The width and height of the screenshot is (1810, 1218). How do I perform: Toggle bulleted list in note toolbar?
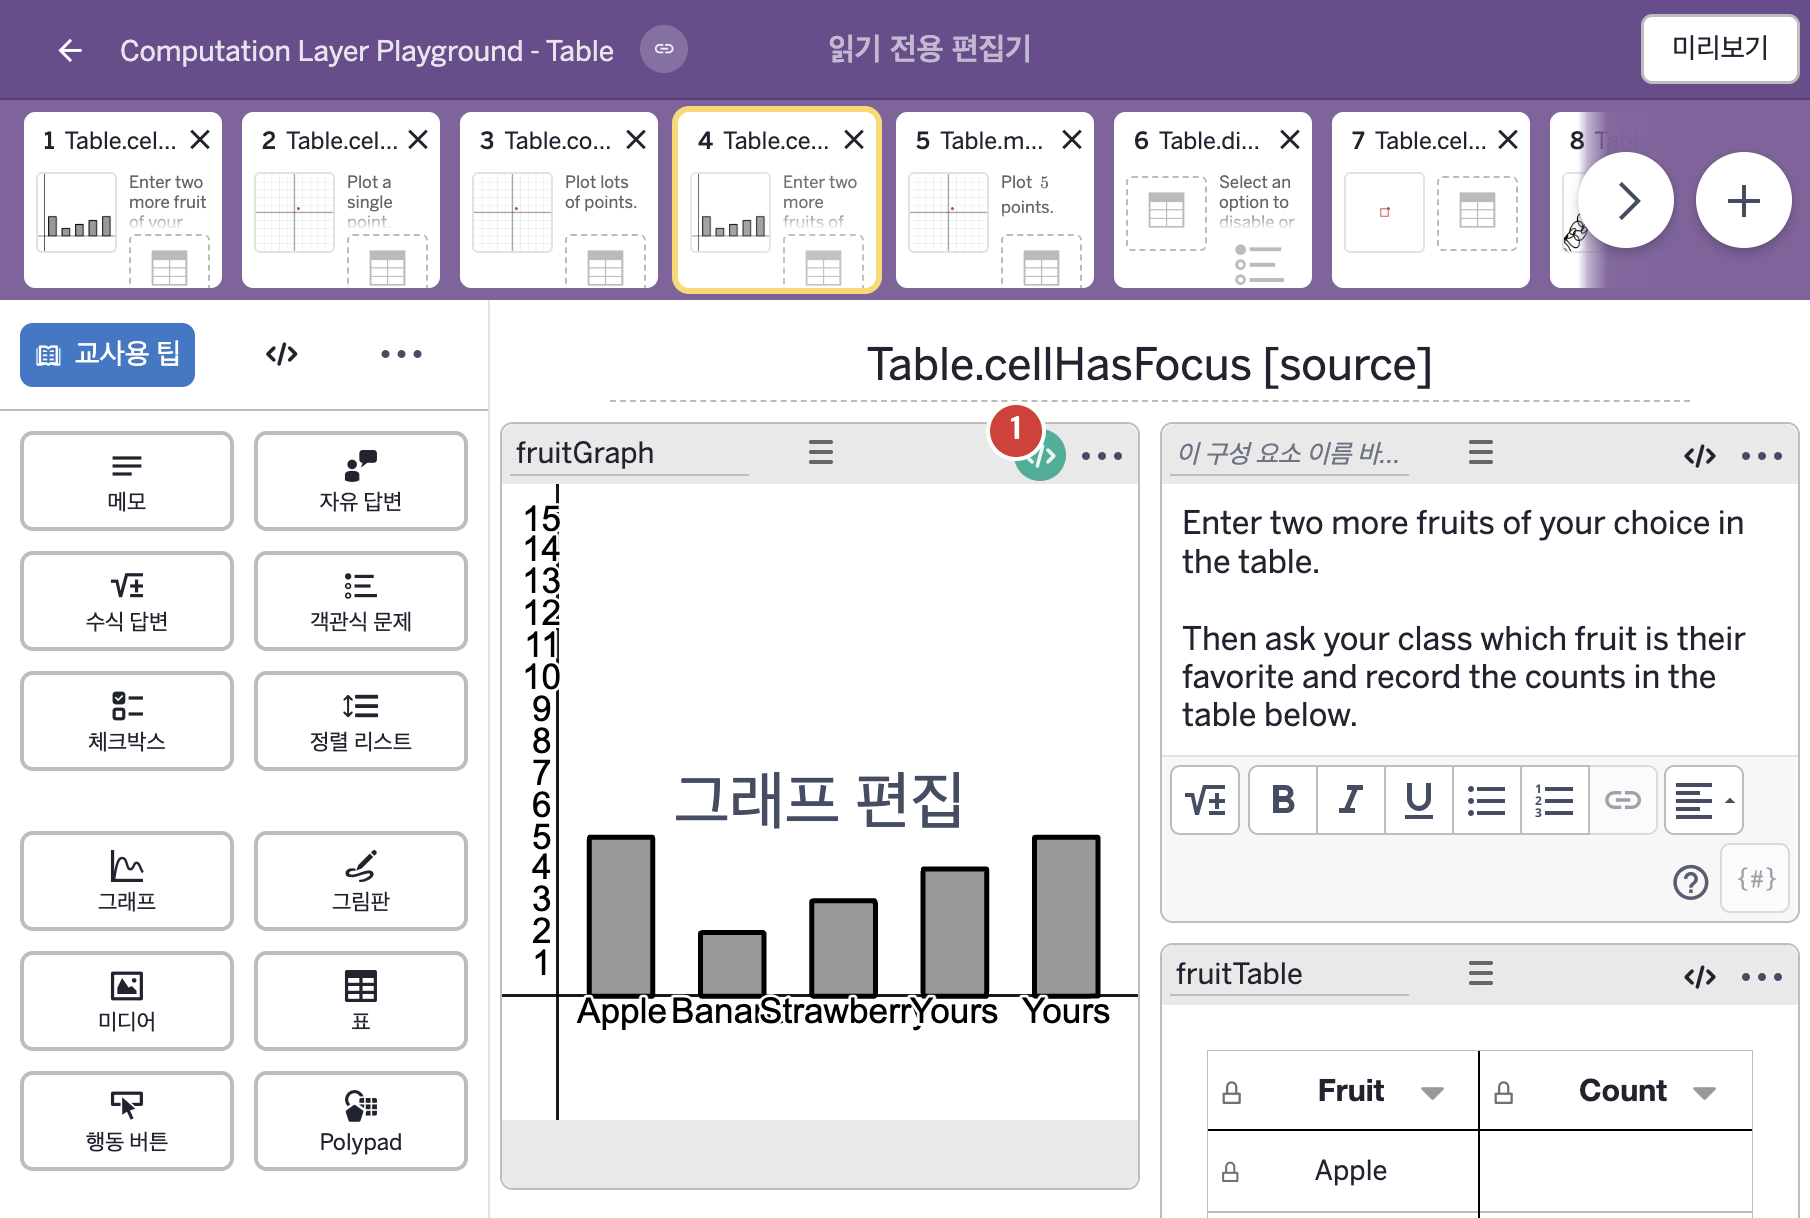click(1487, 800)
